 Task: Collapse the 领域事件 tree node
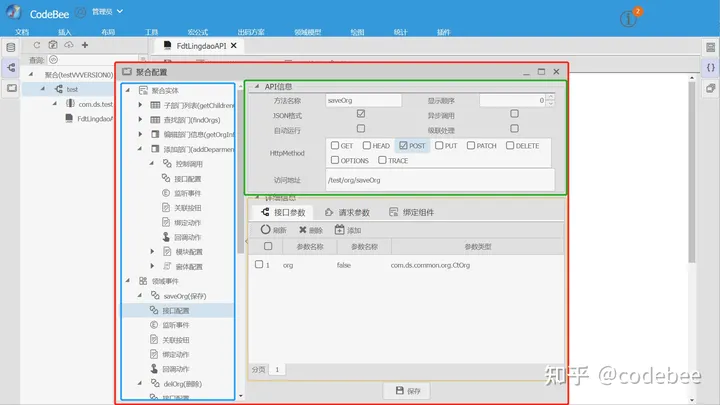[x=128, y=281]
